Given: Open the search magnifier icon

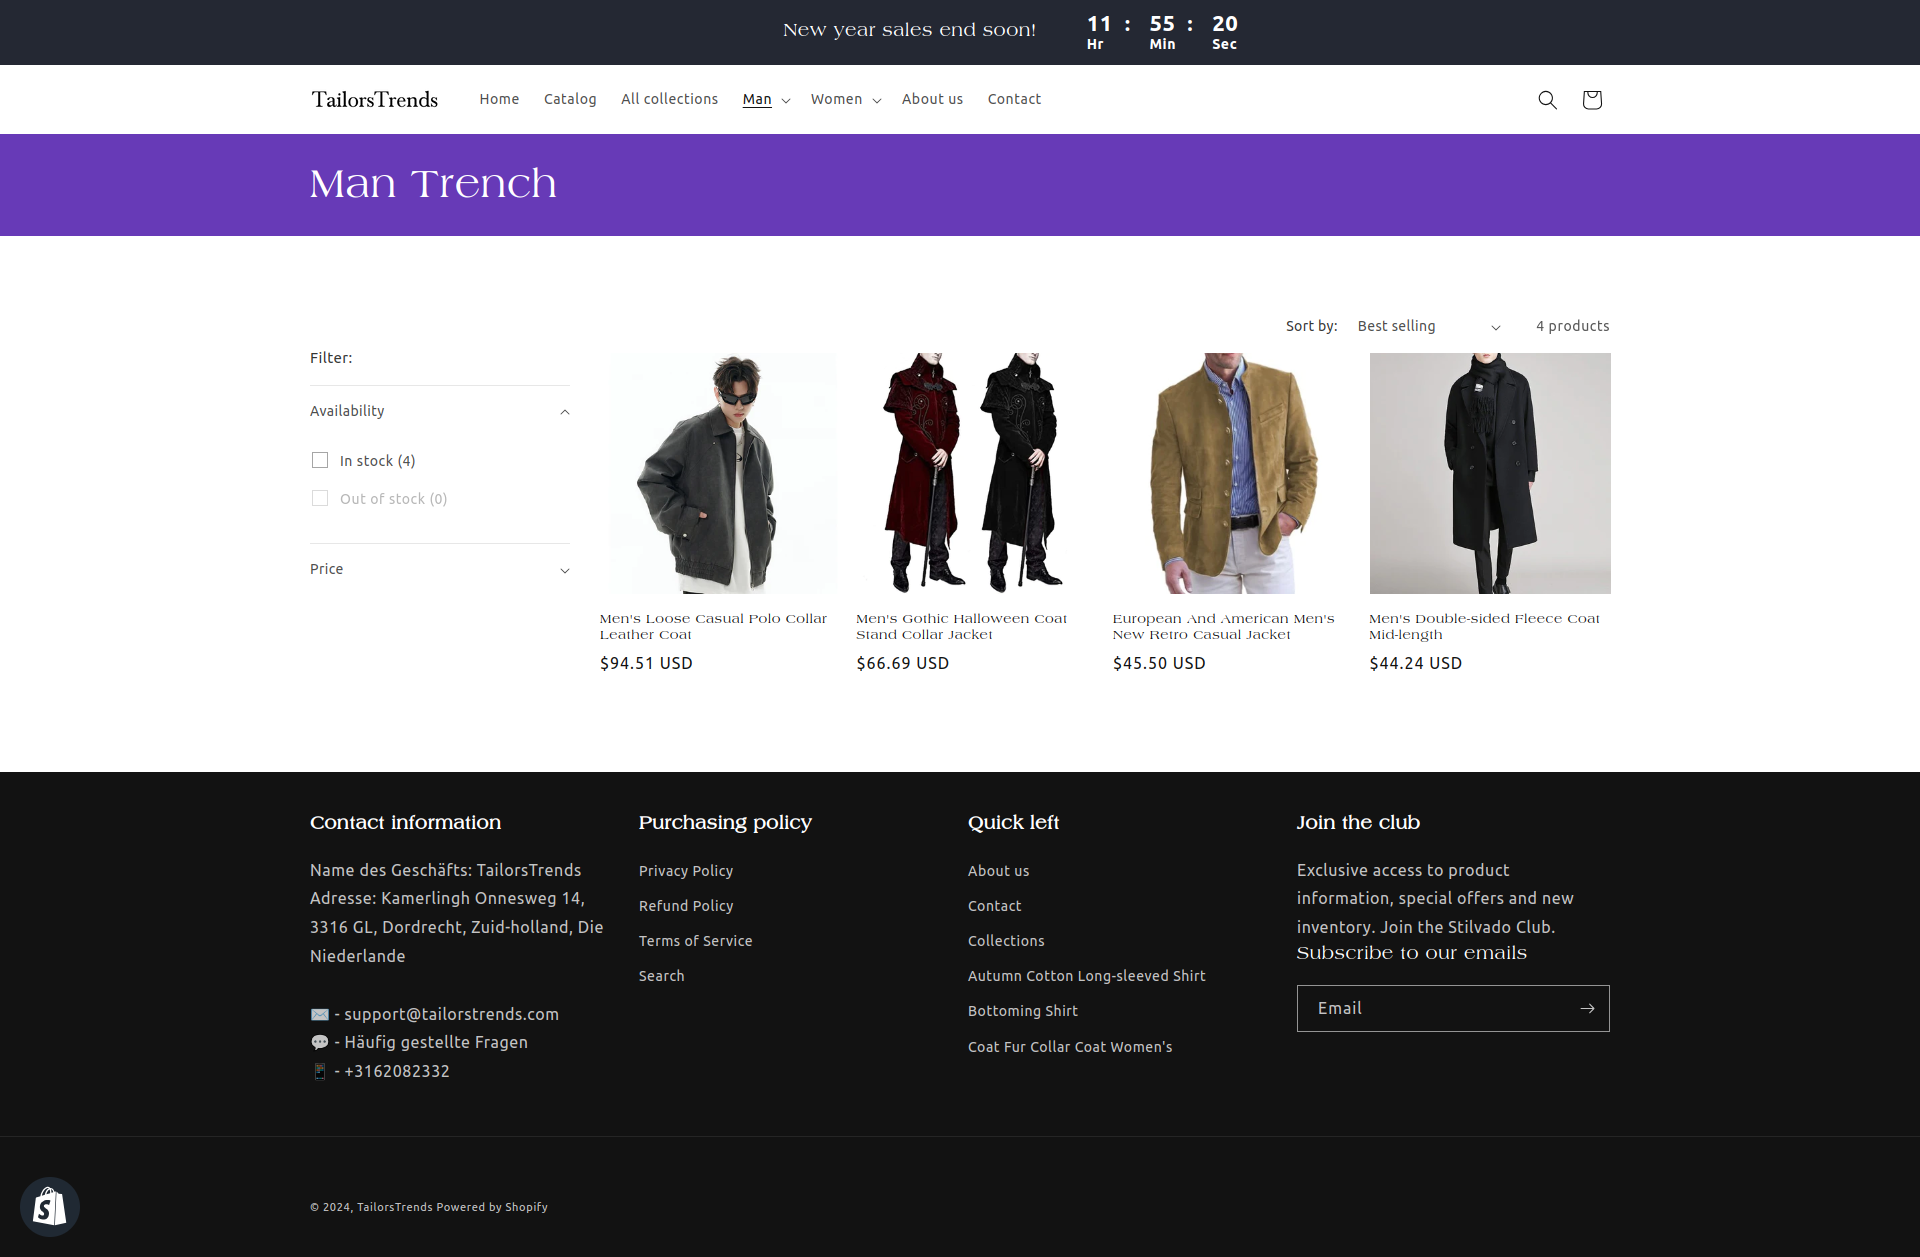Looking at the screenshot, I should (x=1547, y=100).
